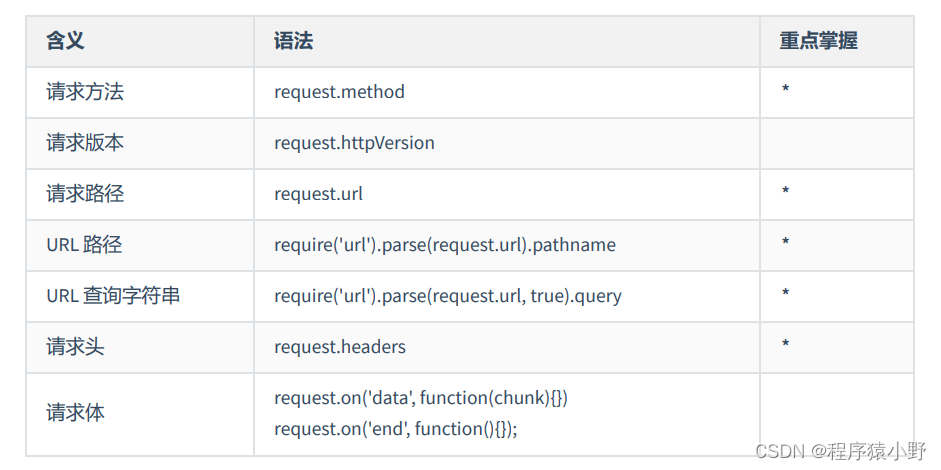Click the URL 路径 cell

pos(84,245)
